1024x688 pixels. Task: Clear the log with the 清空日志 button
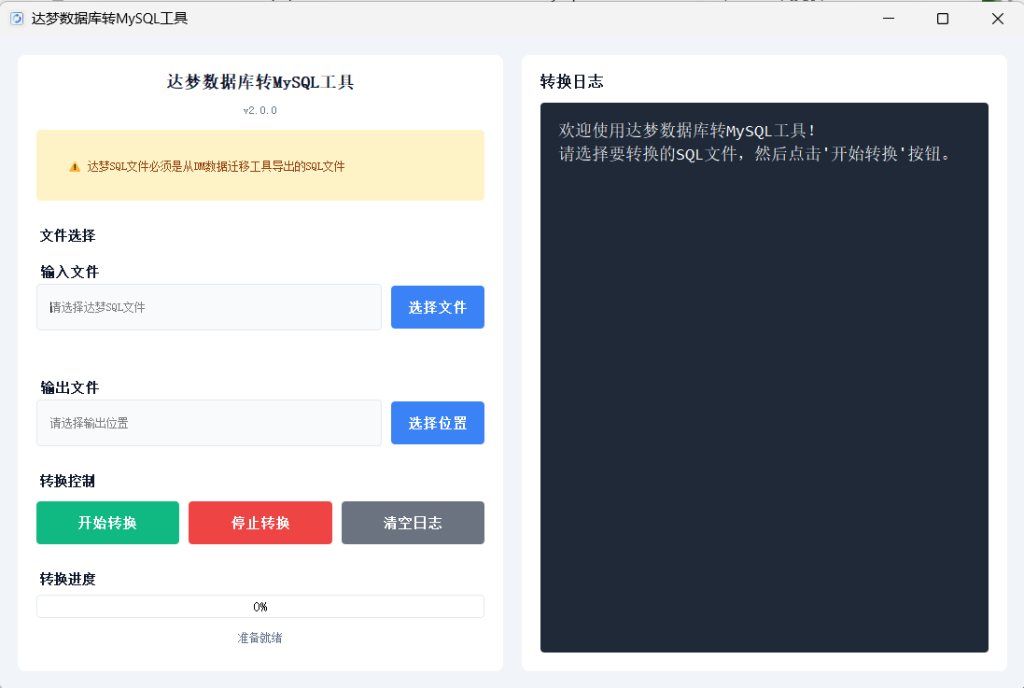(412, 522)
